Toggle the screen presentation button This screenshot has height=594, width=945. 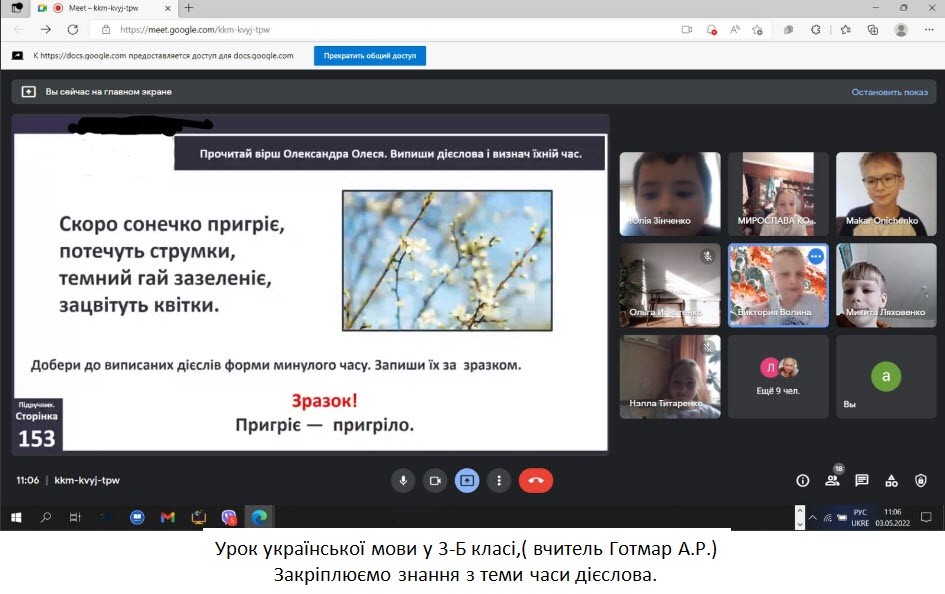pyautogui.click(x=467, y=480)
